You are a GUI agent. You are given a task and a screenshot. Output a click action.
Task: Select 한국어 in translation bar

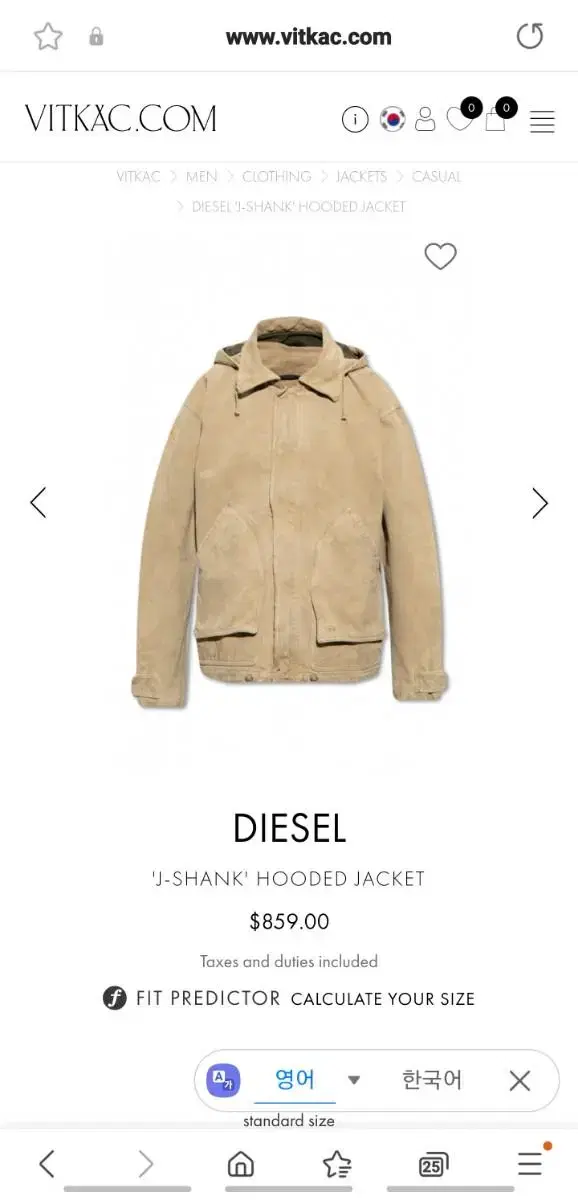(x=432, y=1080)
